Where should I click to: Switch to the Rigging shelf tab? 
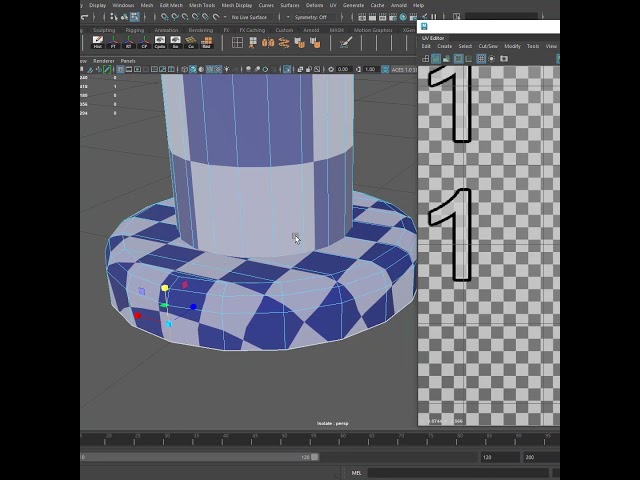coord(135,30)
